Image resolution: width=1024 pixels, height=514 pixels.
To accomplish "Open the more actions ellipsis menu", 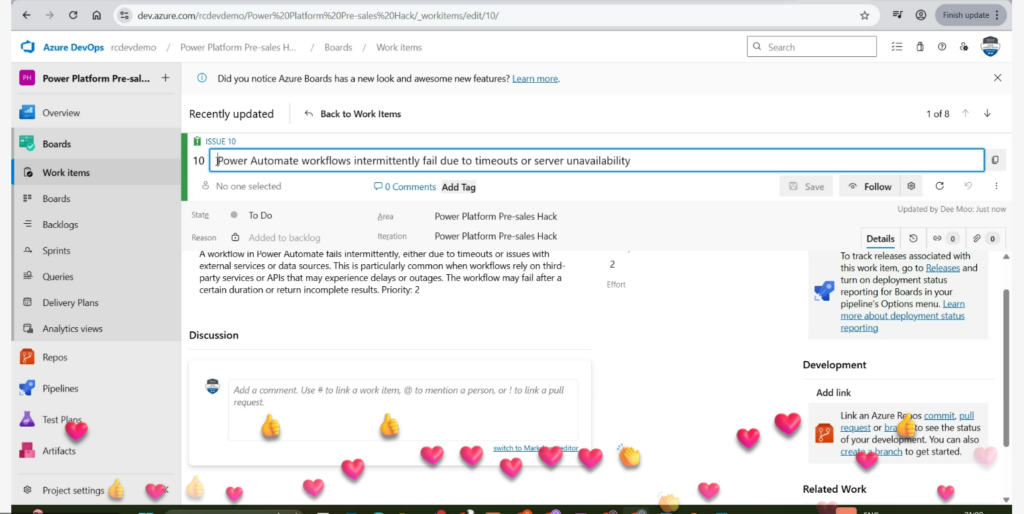I will point(996,186).
